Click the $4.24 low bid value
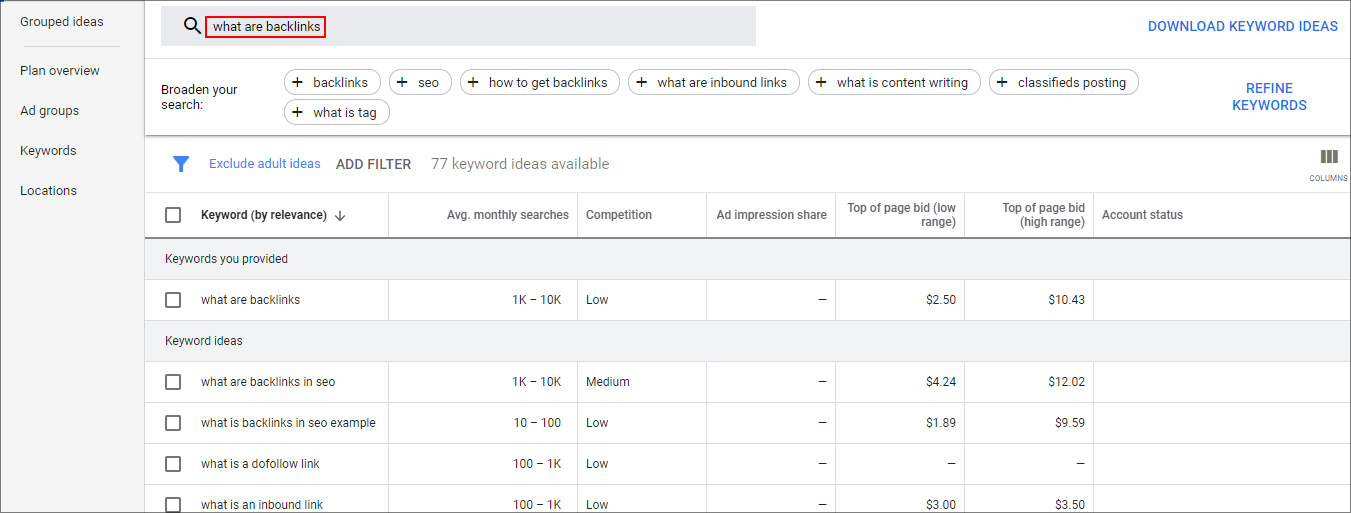Screen dimensions: 1351x513 942,382
